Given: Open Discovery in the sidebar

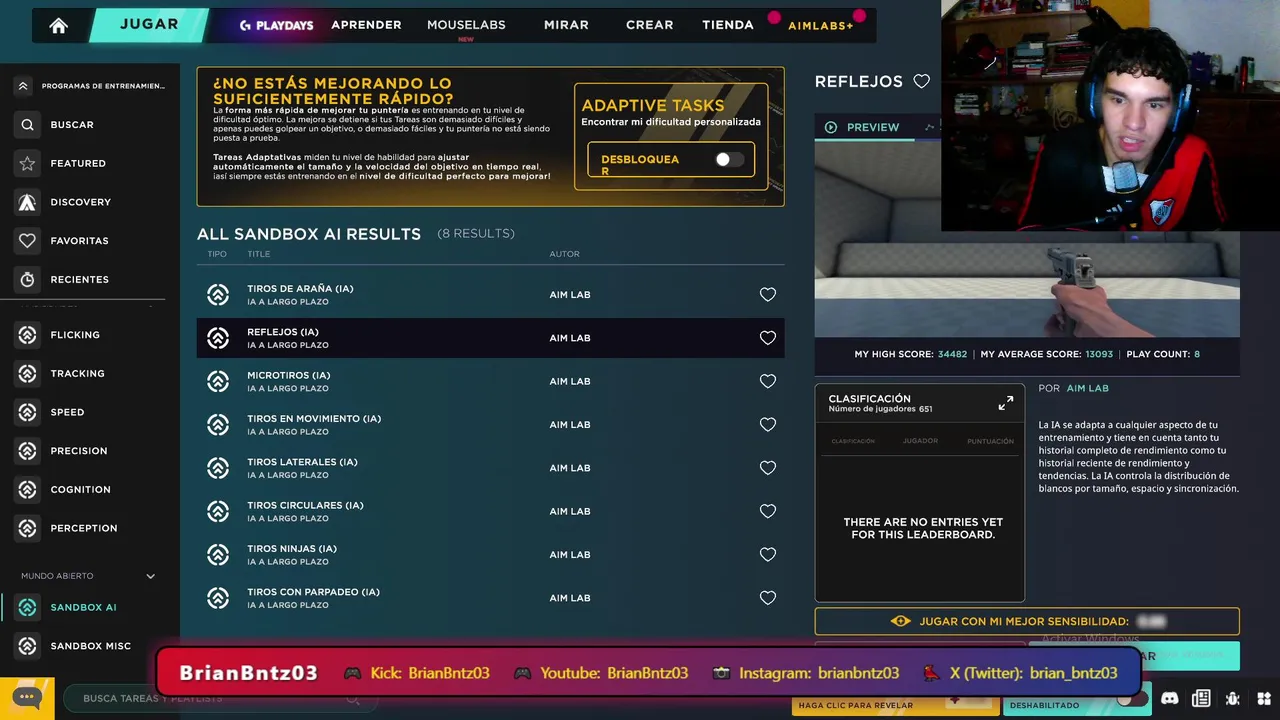Looking at the screenshot, I should tap(80, 202).
